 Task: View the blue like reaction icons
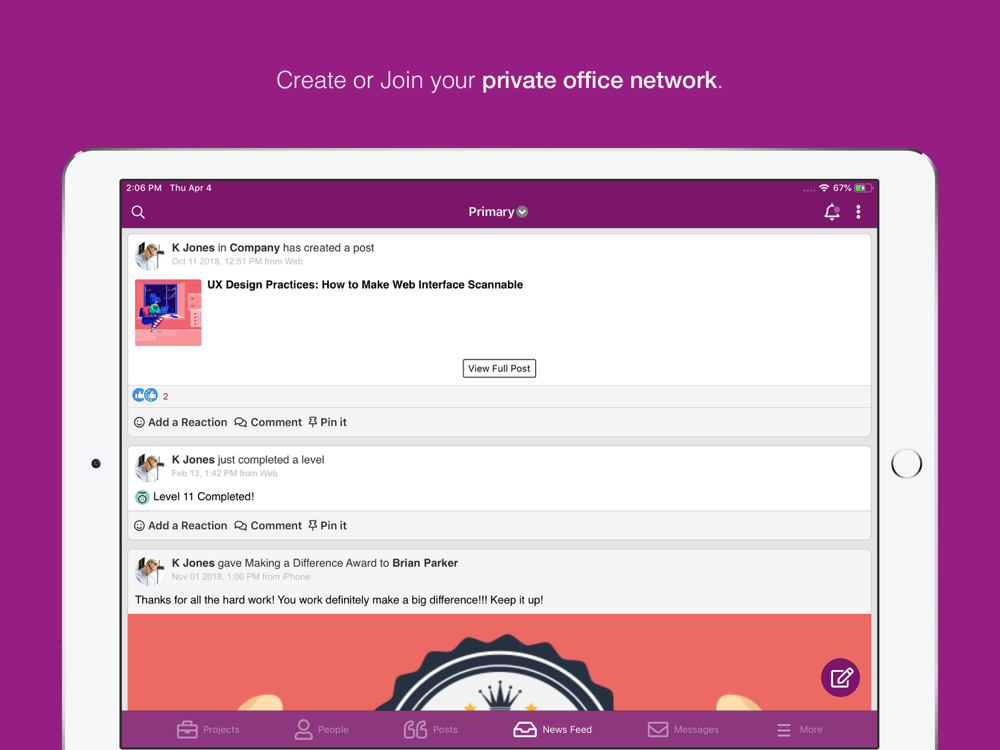coord(145,395)
